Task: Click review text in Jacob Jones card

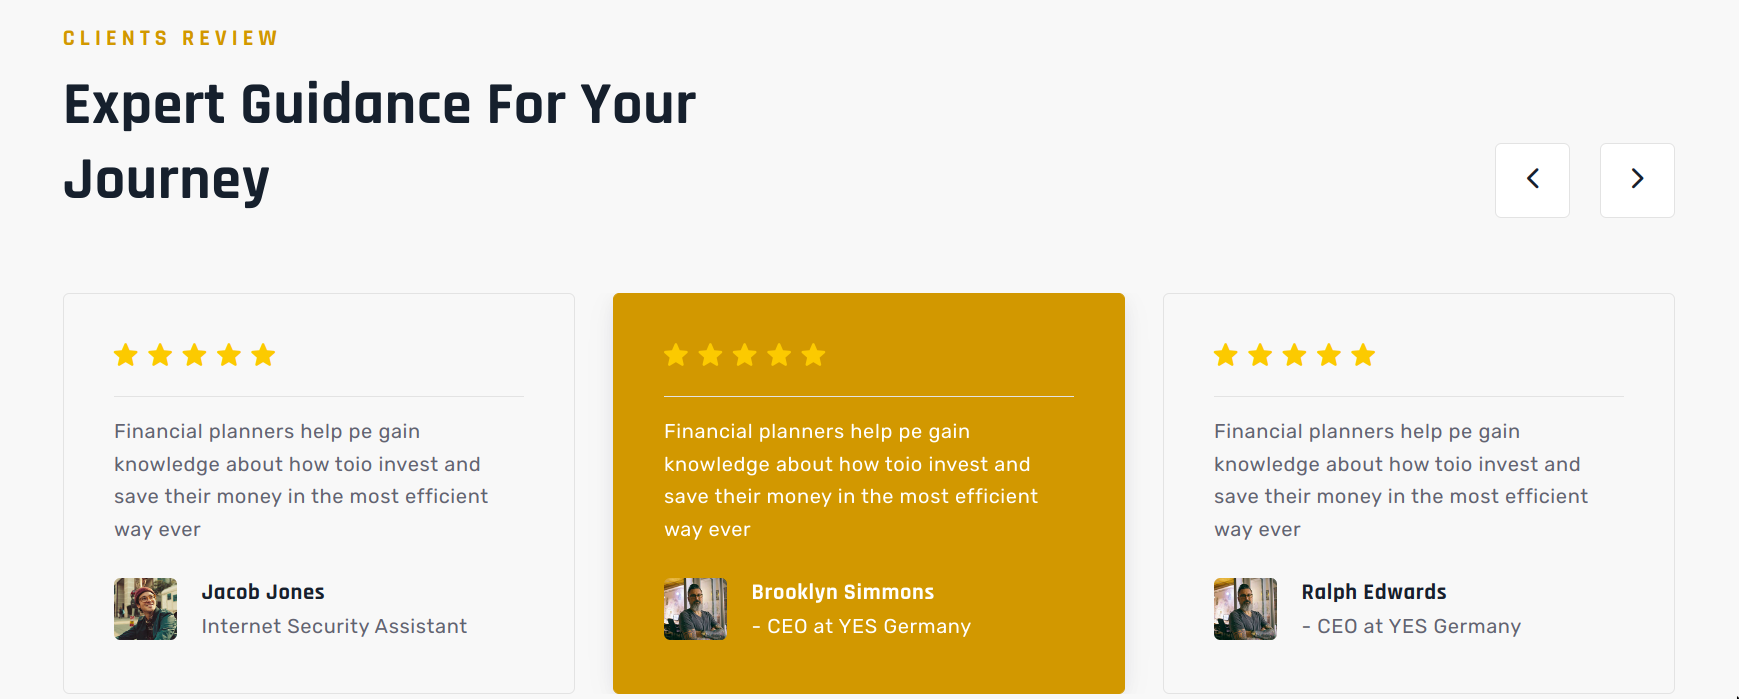Action: [301, 480]
